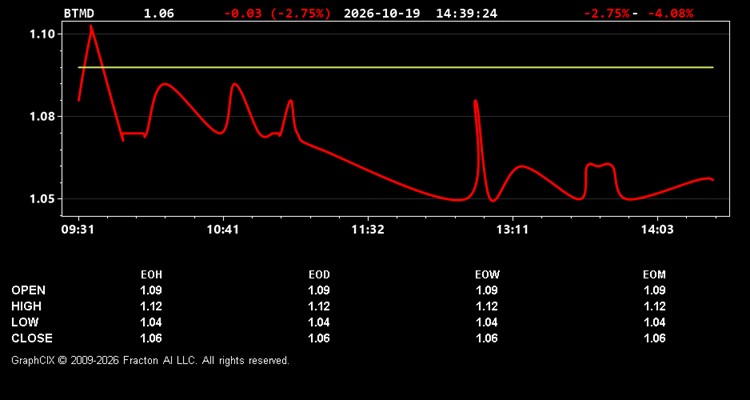This screenshot has width=750, height=400.
Task: Click the -4.08% range value in header
Action: point(670,13)
